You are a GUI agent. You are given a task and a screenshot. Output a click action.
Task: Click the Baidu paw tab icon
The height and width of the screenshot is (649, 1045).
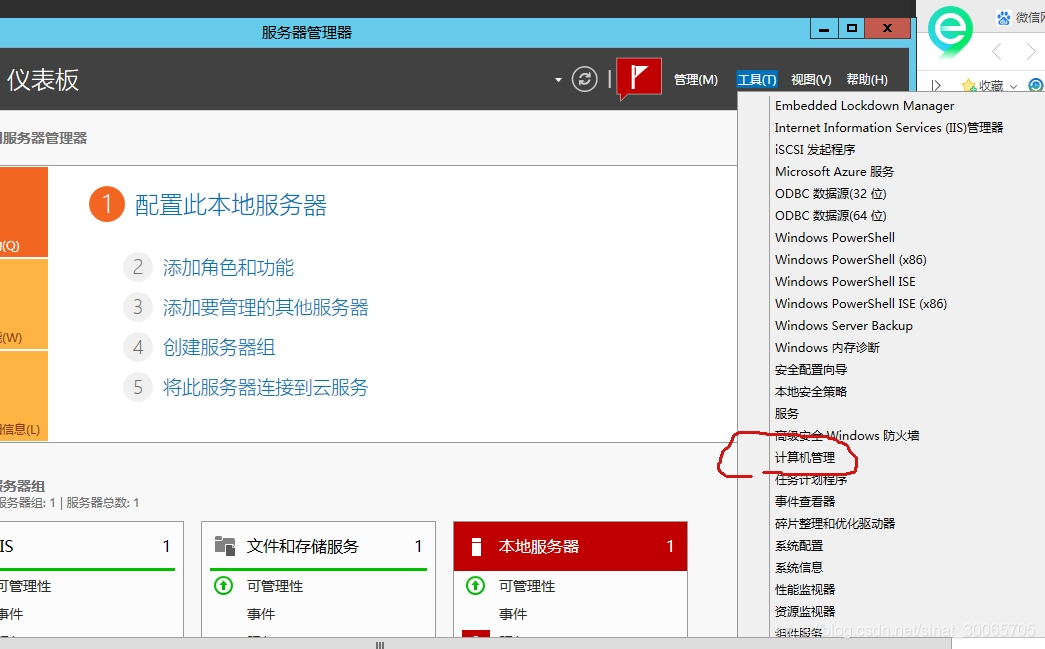pos(1003,18)
